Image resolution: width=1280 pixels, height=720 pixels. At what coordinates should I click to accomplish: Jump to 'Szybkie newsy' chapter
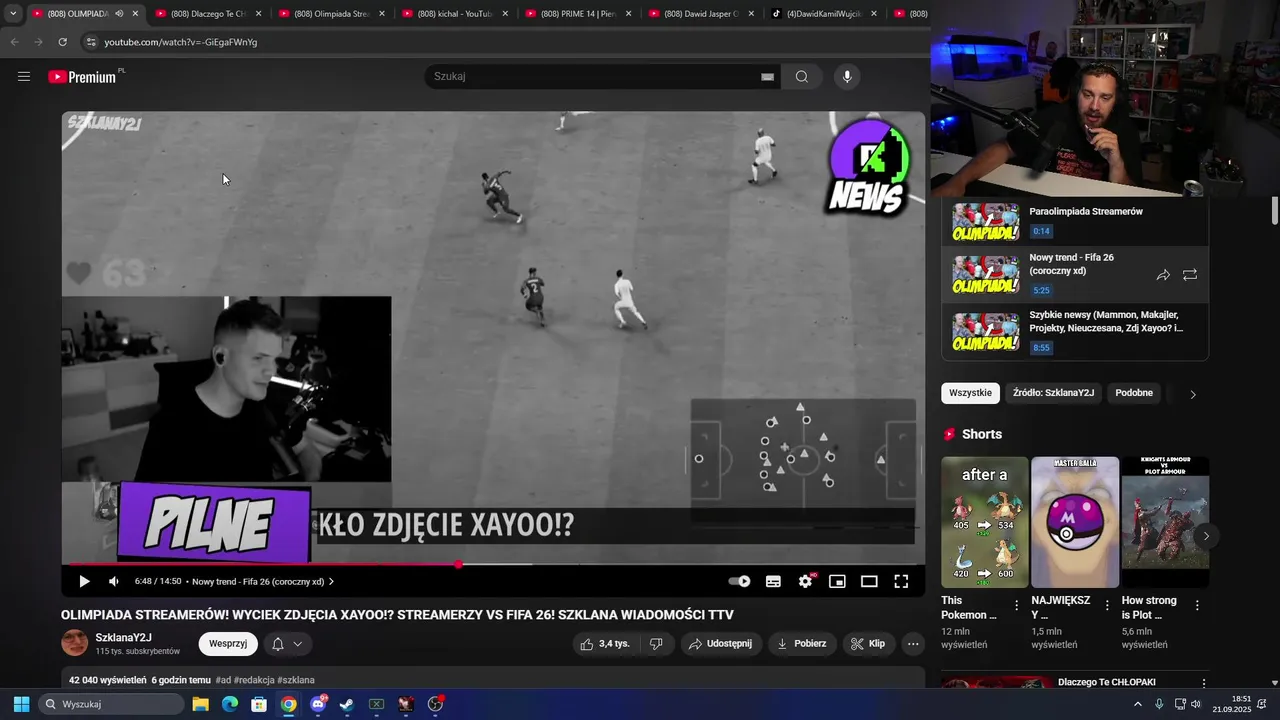(x=1075, y=331)
